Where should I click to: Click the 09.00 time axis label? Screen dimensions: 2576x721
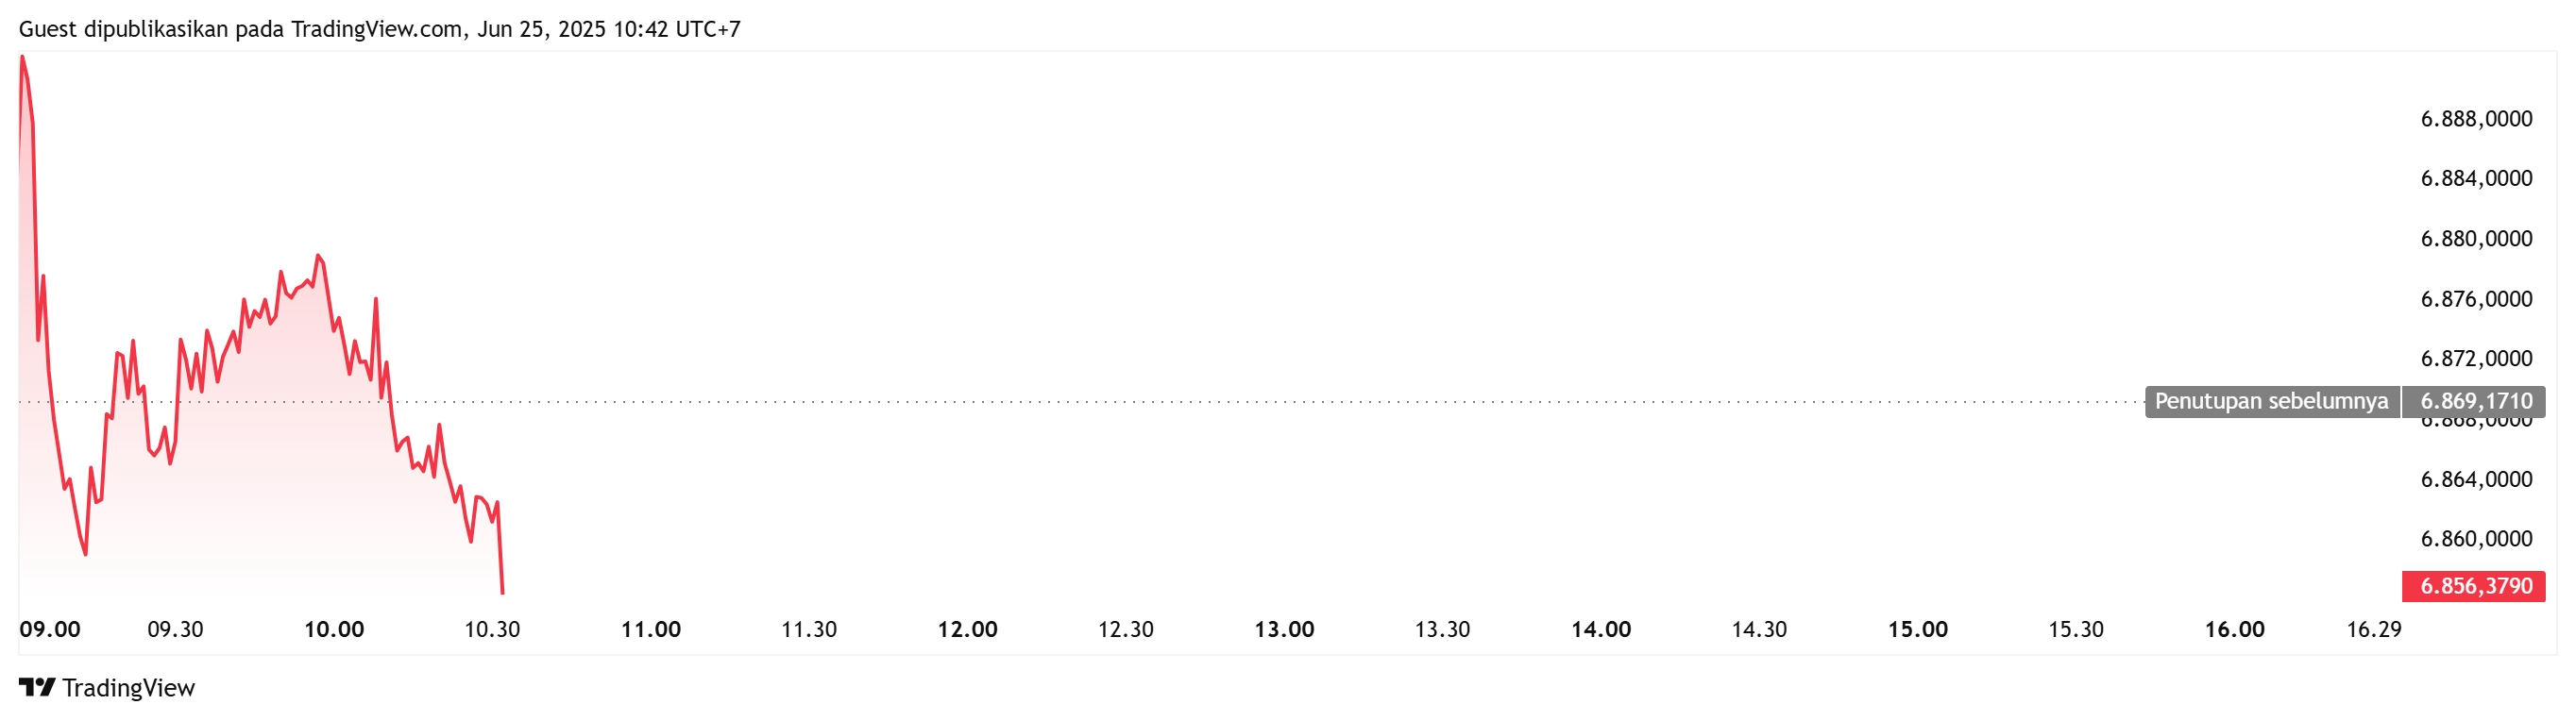click(50, 629)
